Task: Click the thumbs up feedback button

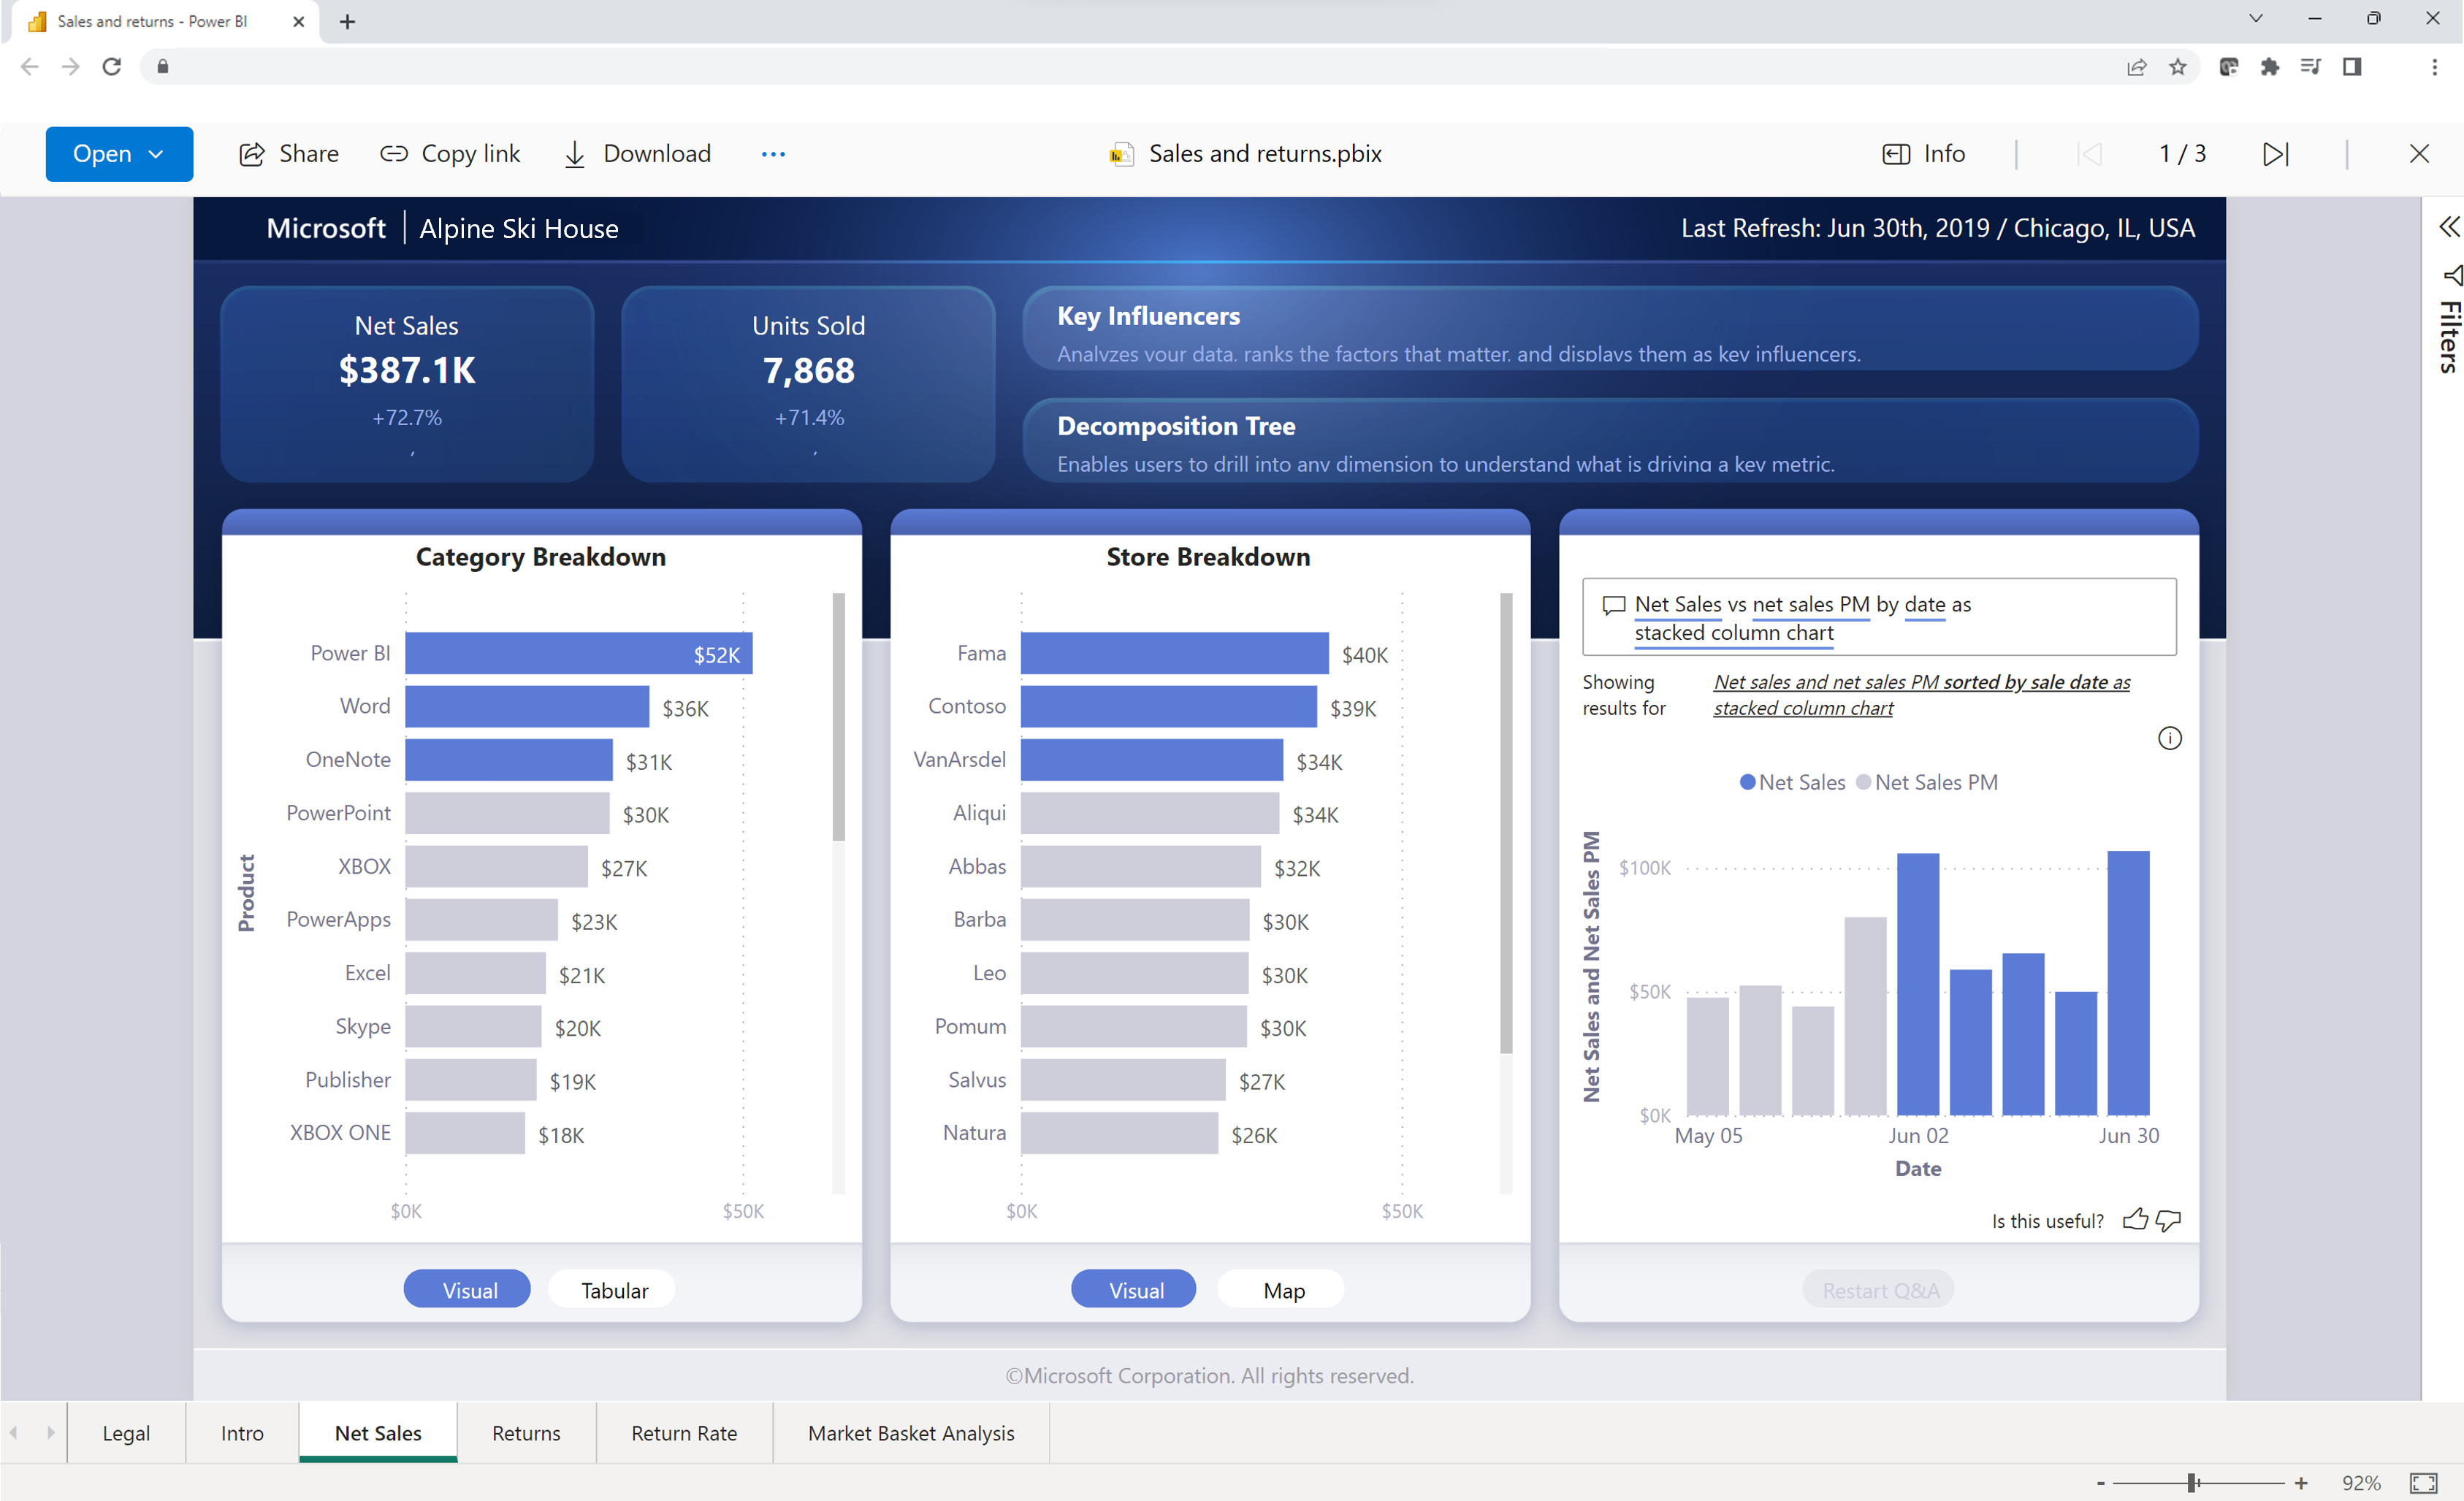Action: point(2137,1220)
